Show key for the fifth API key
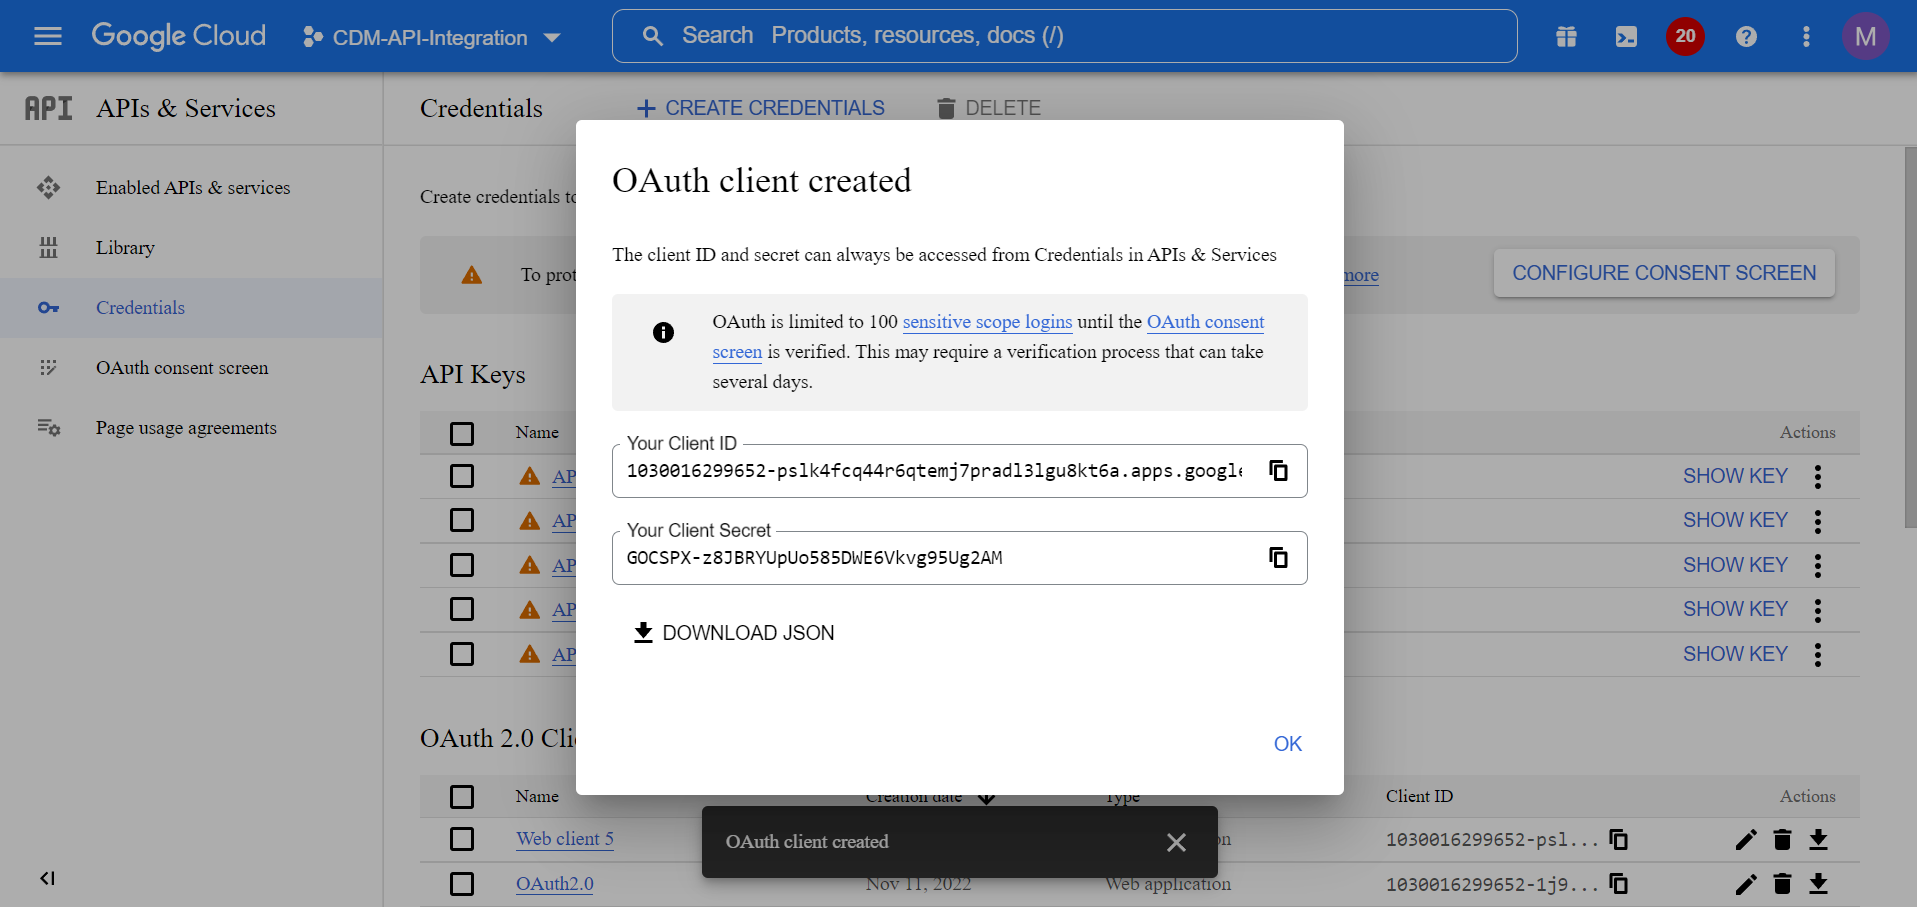1917x907 pixels. tap(1735, 654)
